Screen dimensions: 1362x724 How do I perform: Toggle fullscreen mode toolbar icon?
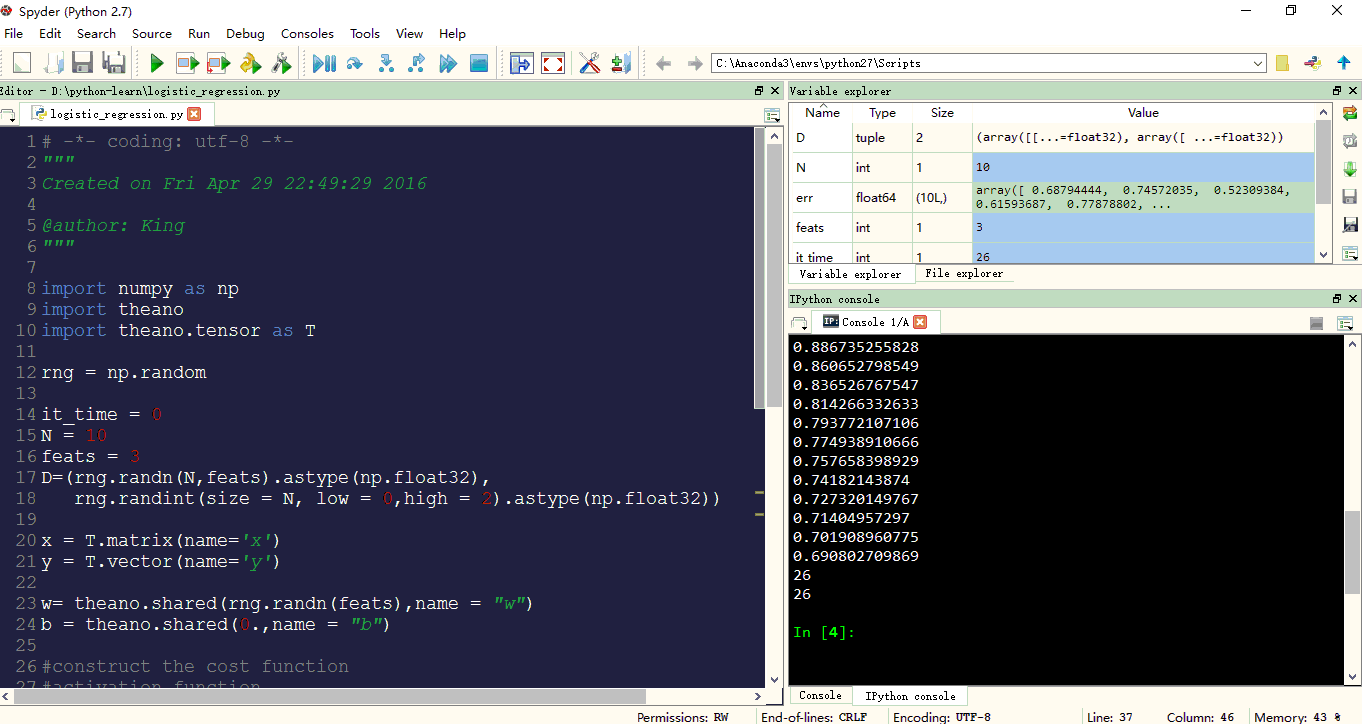coord(553,64)
